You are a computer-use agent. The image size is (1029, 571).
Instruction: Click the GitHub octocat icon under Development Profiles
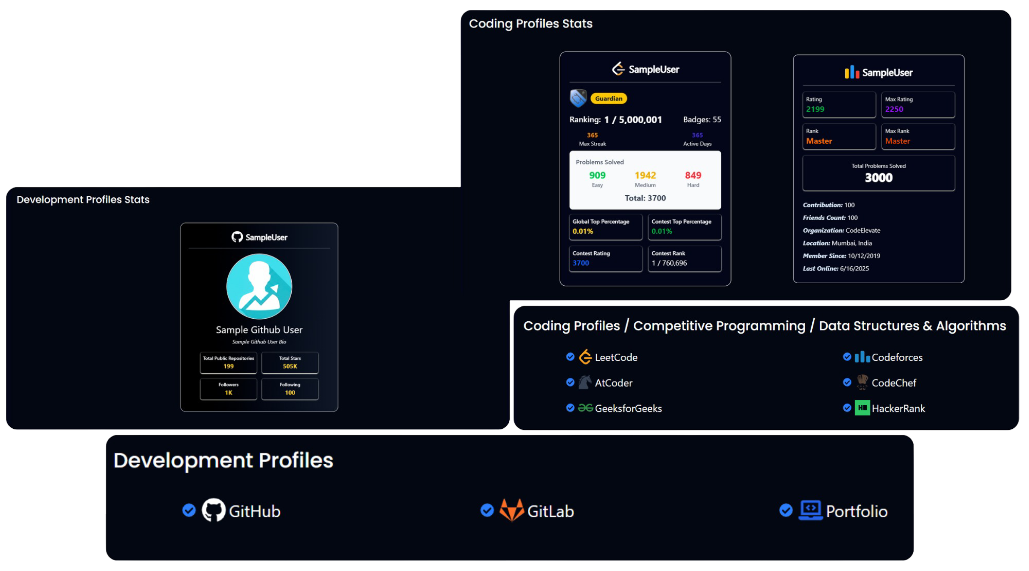(x=213, y=510)
